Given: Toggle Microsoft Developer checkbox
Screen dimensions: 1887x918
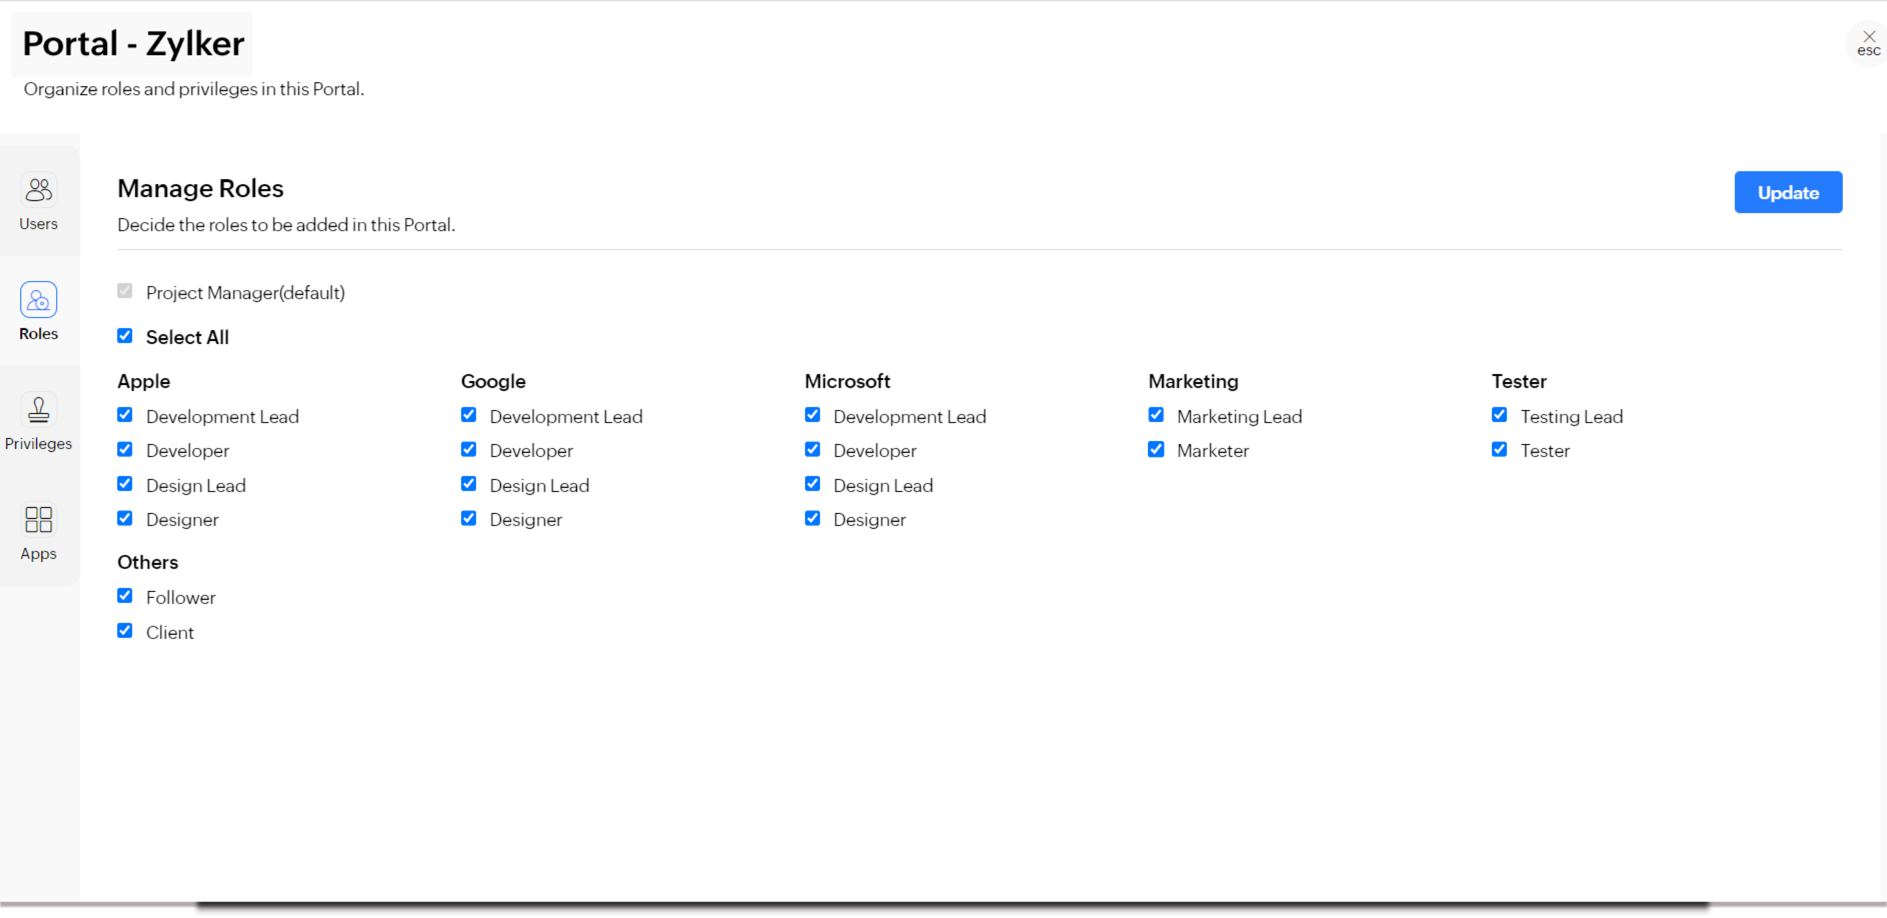Looking at the screenshot, I should tap(812, 450).
